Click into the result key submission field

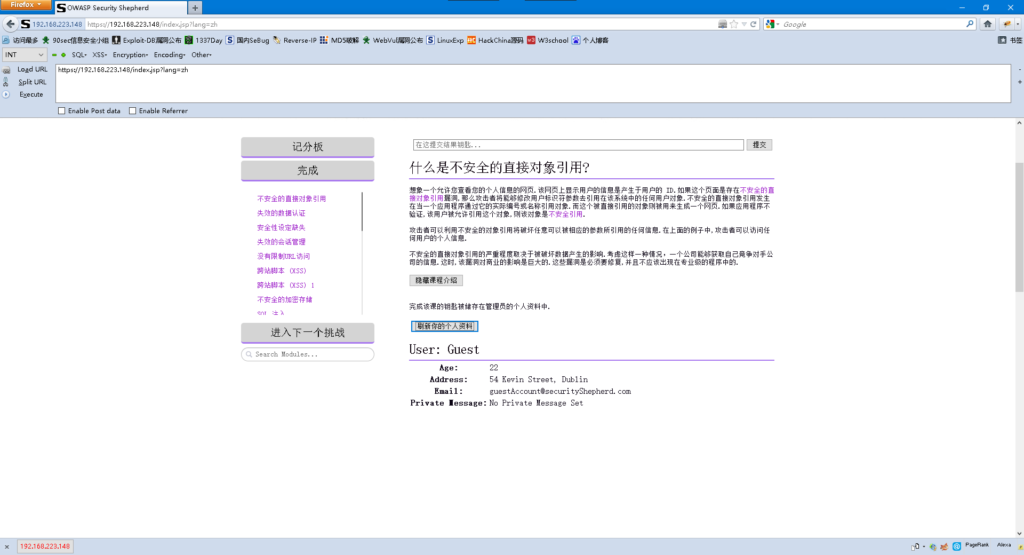578,145
